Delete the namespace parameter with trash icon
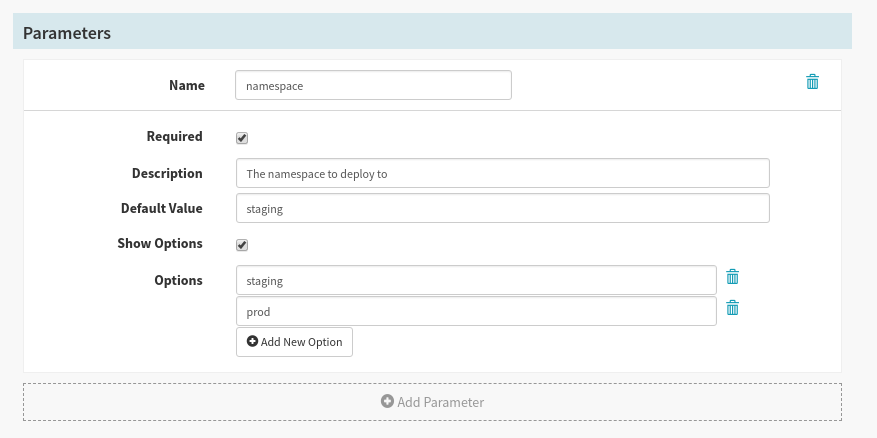This screenshot has width=877, height=438. pyautogui.click(x=812, y=82)
